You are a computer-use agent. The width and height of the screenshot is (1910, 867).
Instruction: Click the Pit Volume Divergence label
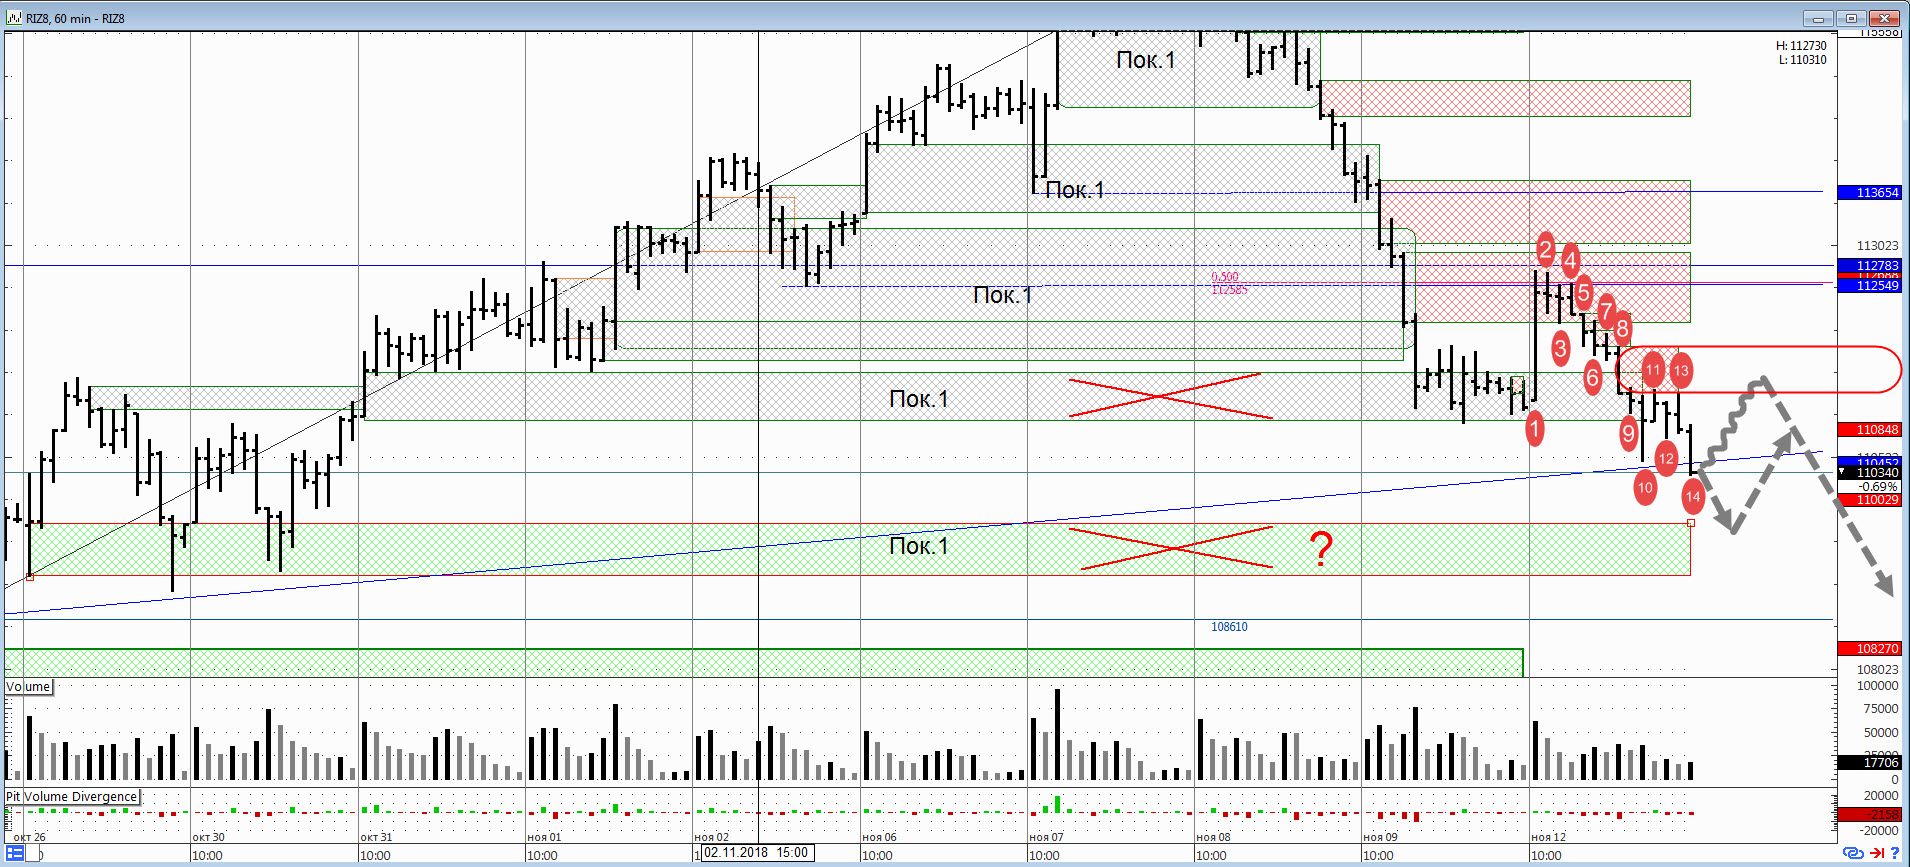pyautogui.click(x=72, y=797)
